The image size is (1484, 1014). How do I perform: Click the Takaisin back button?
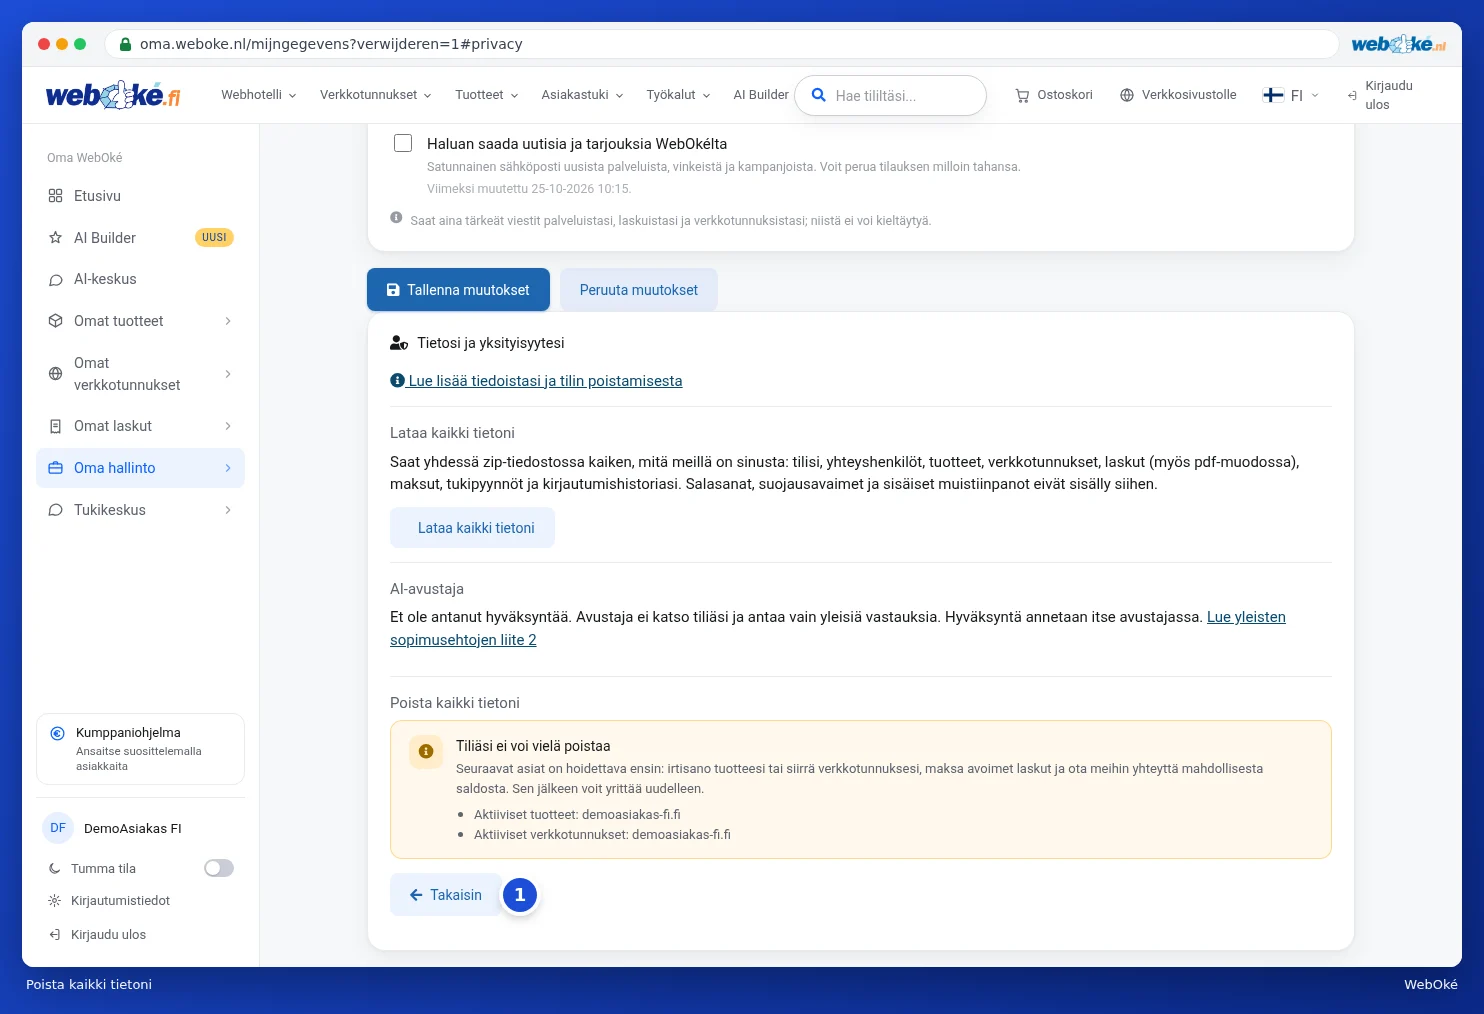point(446,895)
